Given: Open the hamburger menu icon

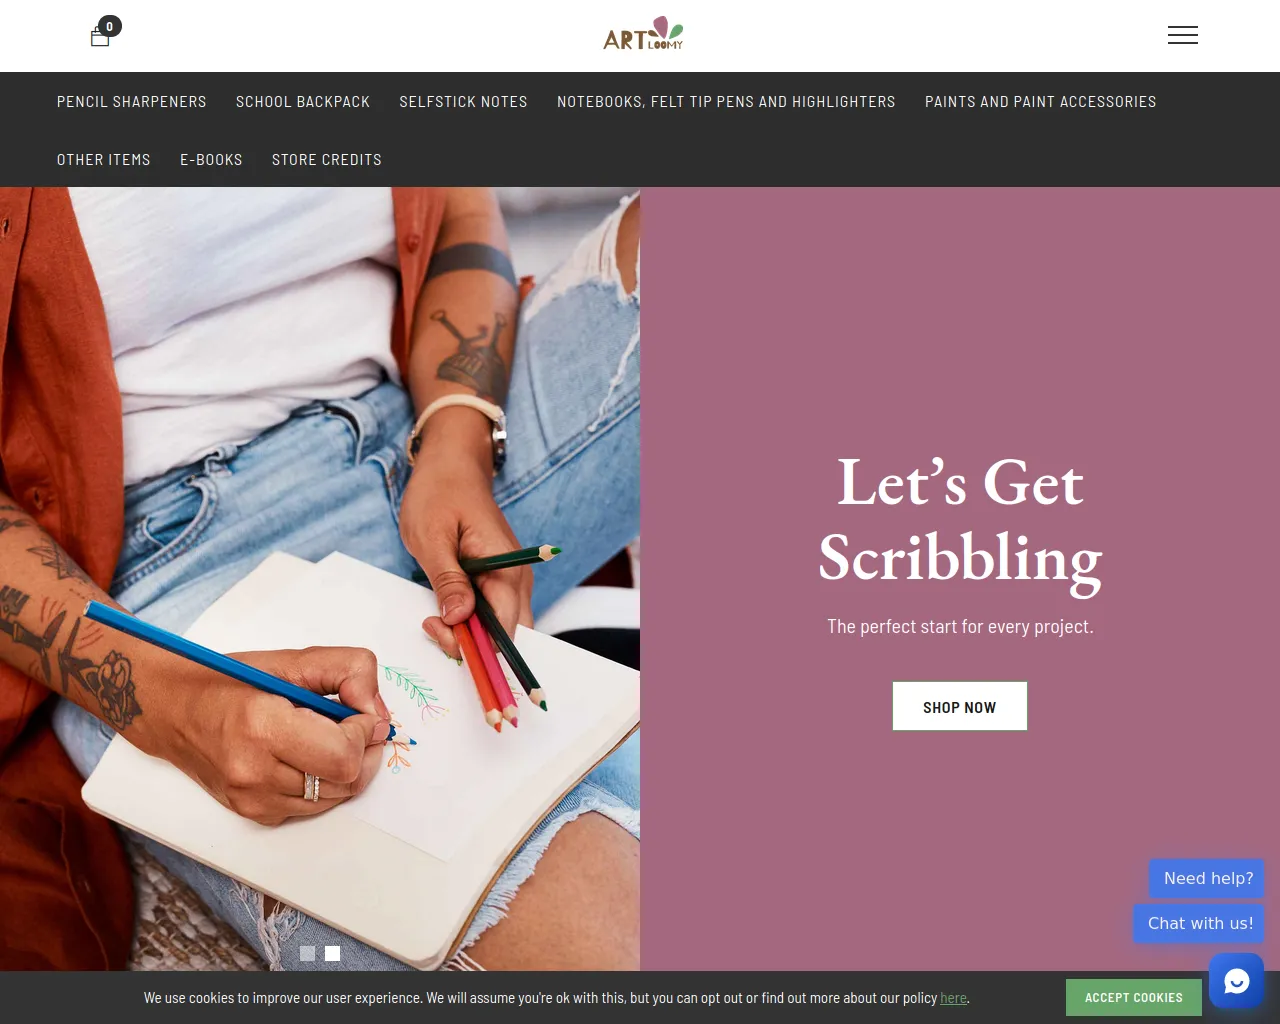Looking at the screenshot, I should [1183, 35].
